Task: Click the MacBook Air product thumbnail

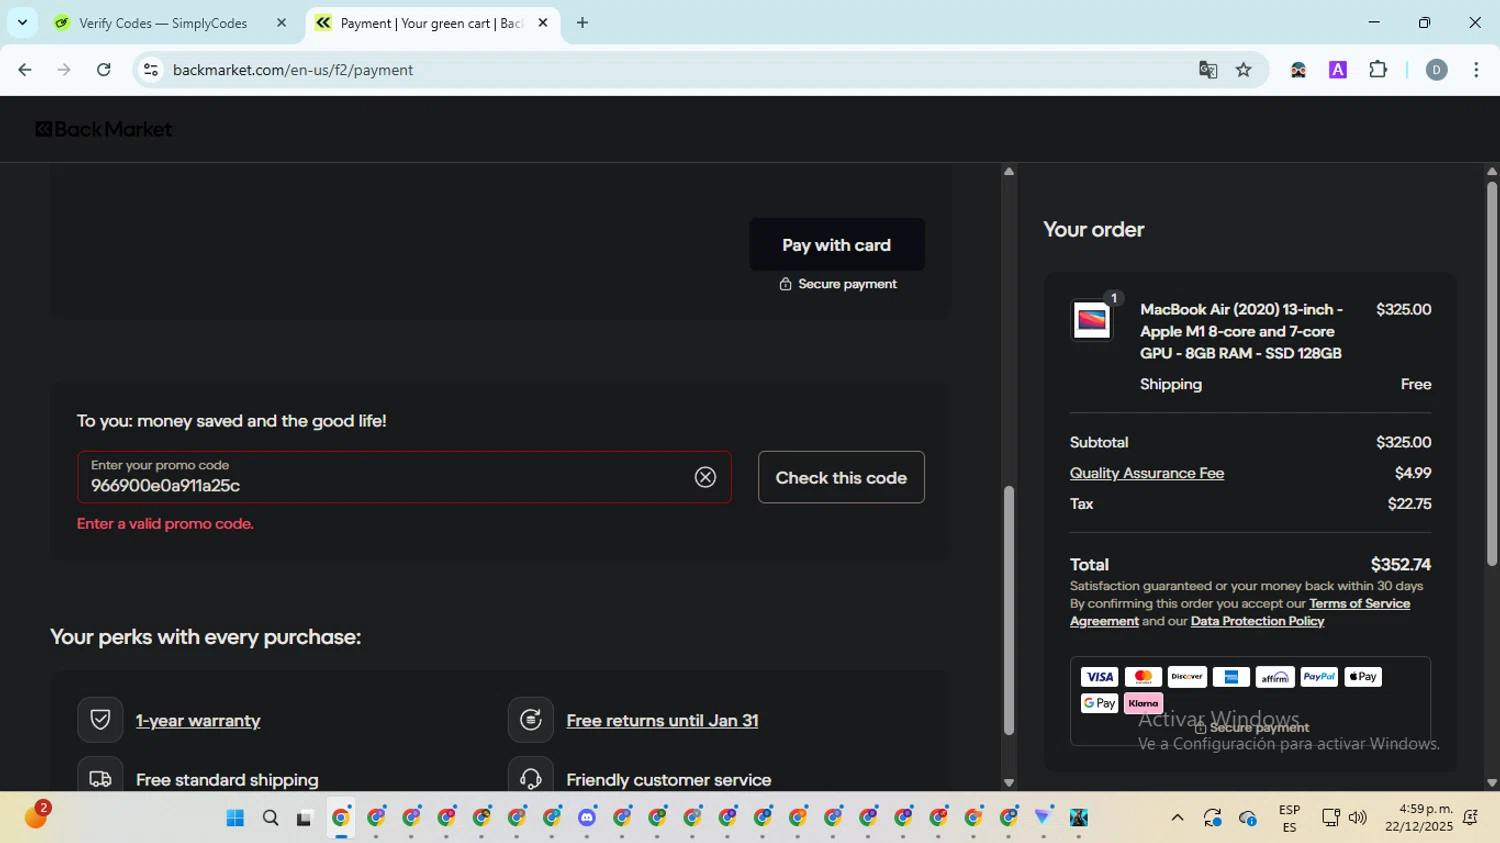Action: (x=1092, y=320)
